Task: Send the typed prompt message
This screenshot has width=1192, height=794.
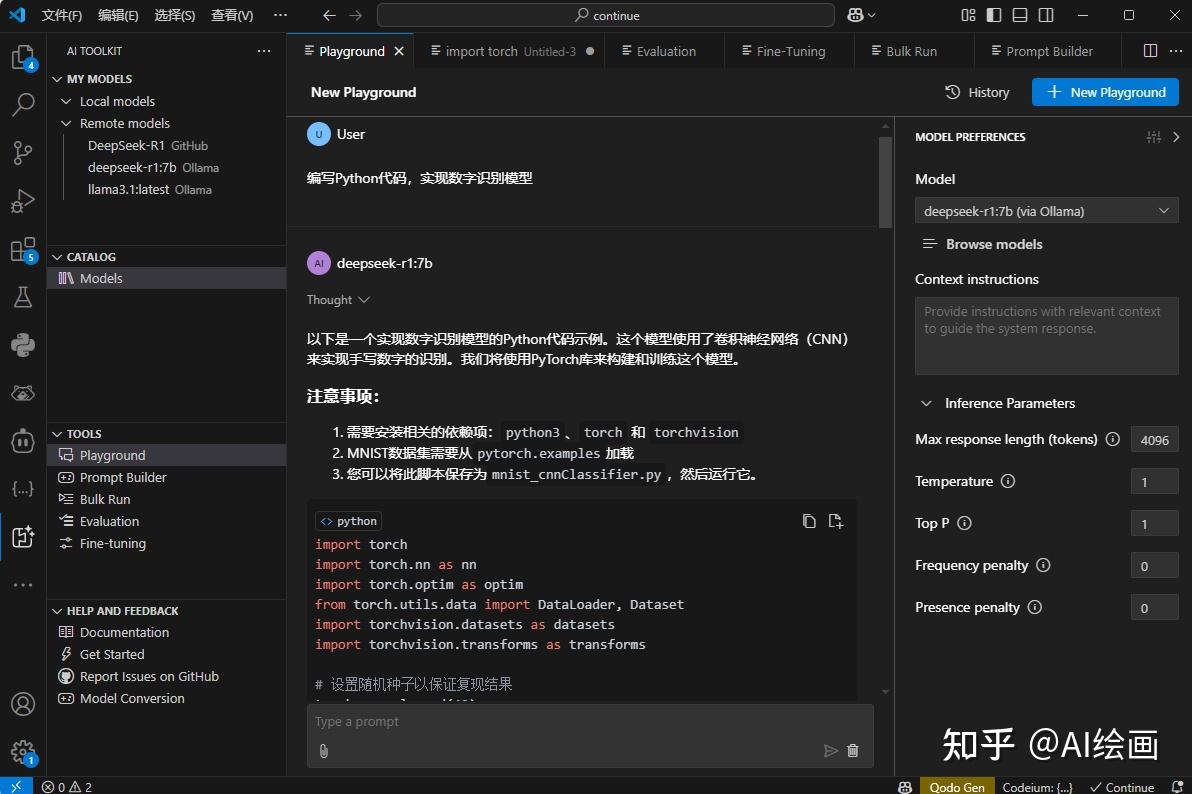Action: point(830,751)
